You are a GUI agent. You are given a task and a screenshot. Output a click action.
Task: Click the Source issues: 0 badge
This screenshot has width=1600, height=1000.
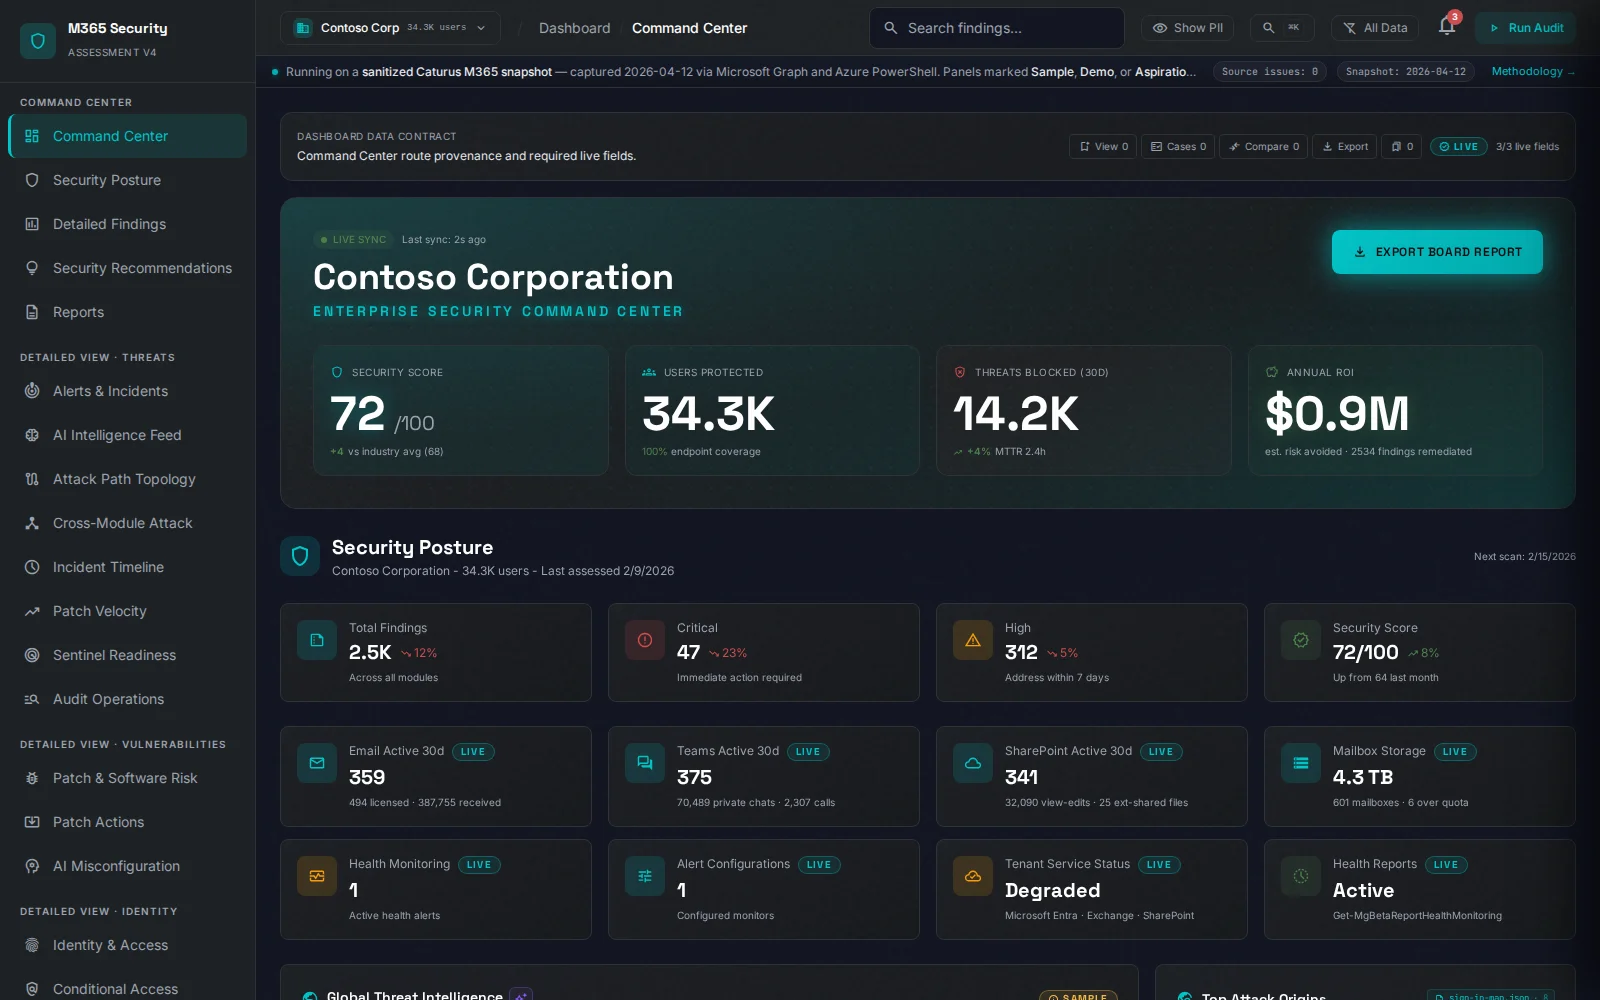coord(1270,71)
